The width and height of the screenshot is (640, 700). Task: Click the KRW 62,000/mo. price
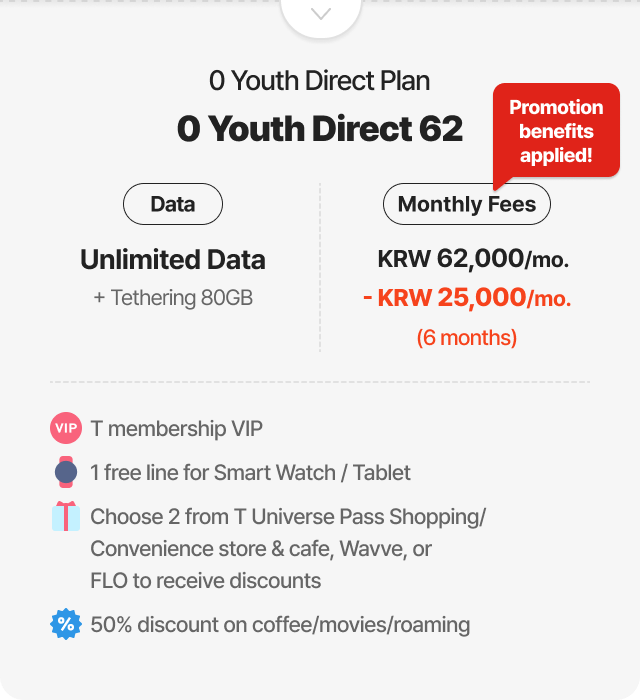click(x=473, y=260)
